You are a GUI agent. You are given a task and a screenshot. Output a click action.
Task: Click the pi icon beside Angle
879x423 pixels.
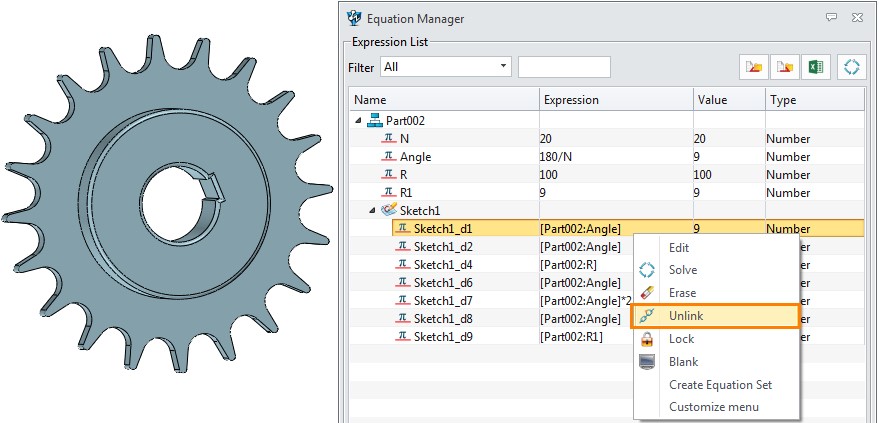(x=388, y=156)
